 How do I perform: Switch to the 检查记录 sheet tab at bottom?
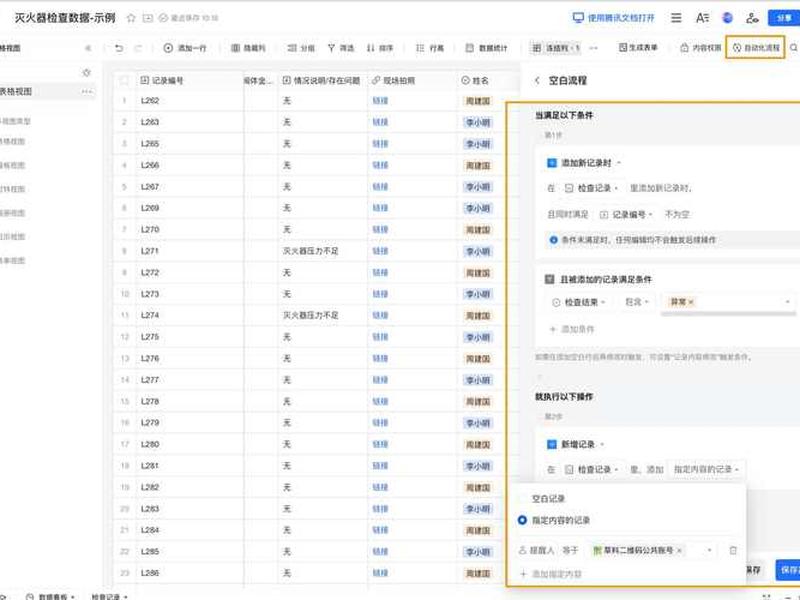[109, 596]
